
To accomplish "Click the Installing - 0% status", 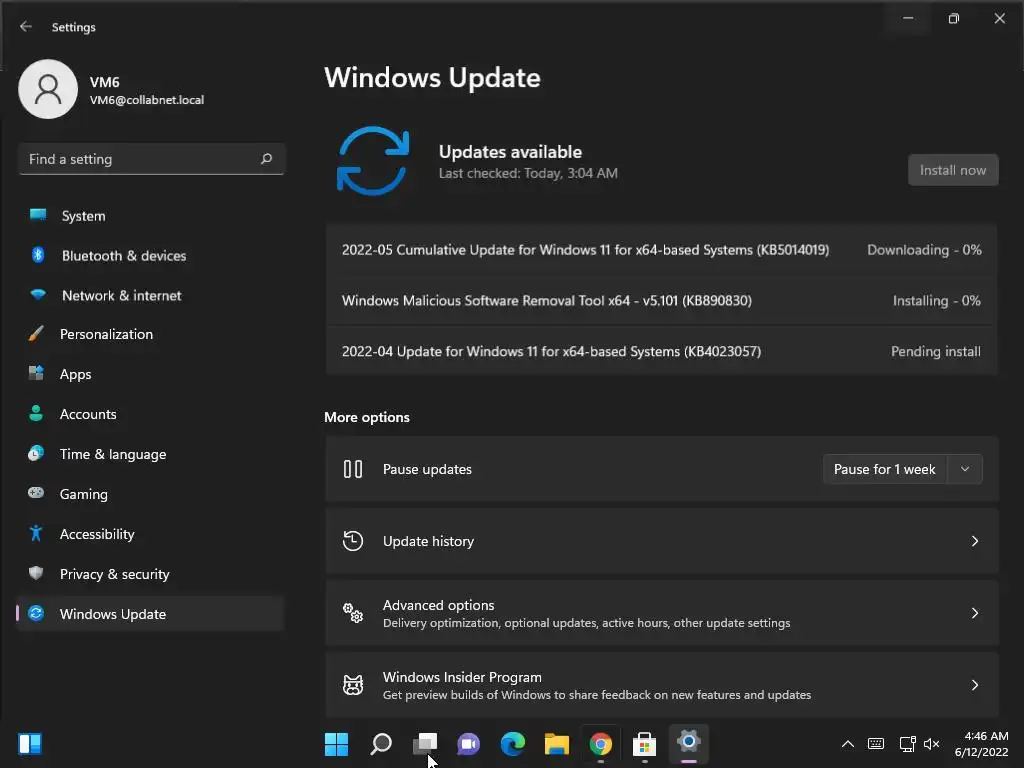I will click(x=936, y=300).
